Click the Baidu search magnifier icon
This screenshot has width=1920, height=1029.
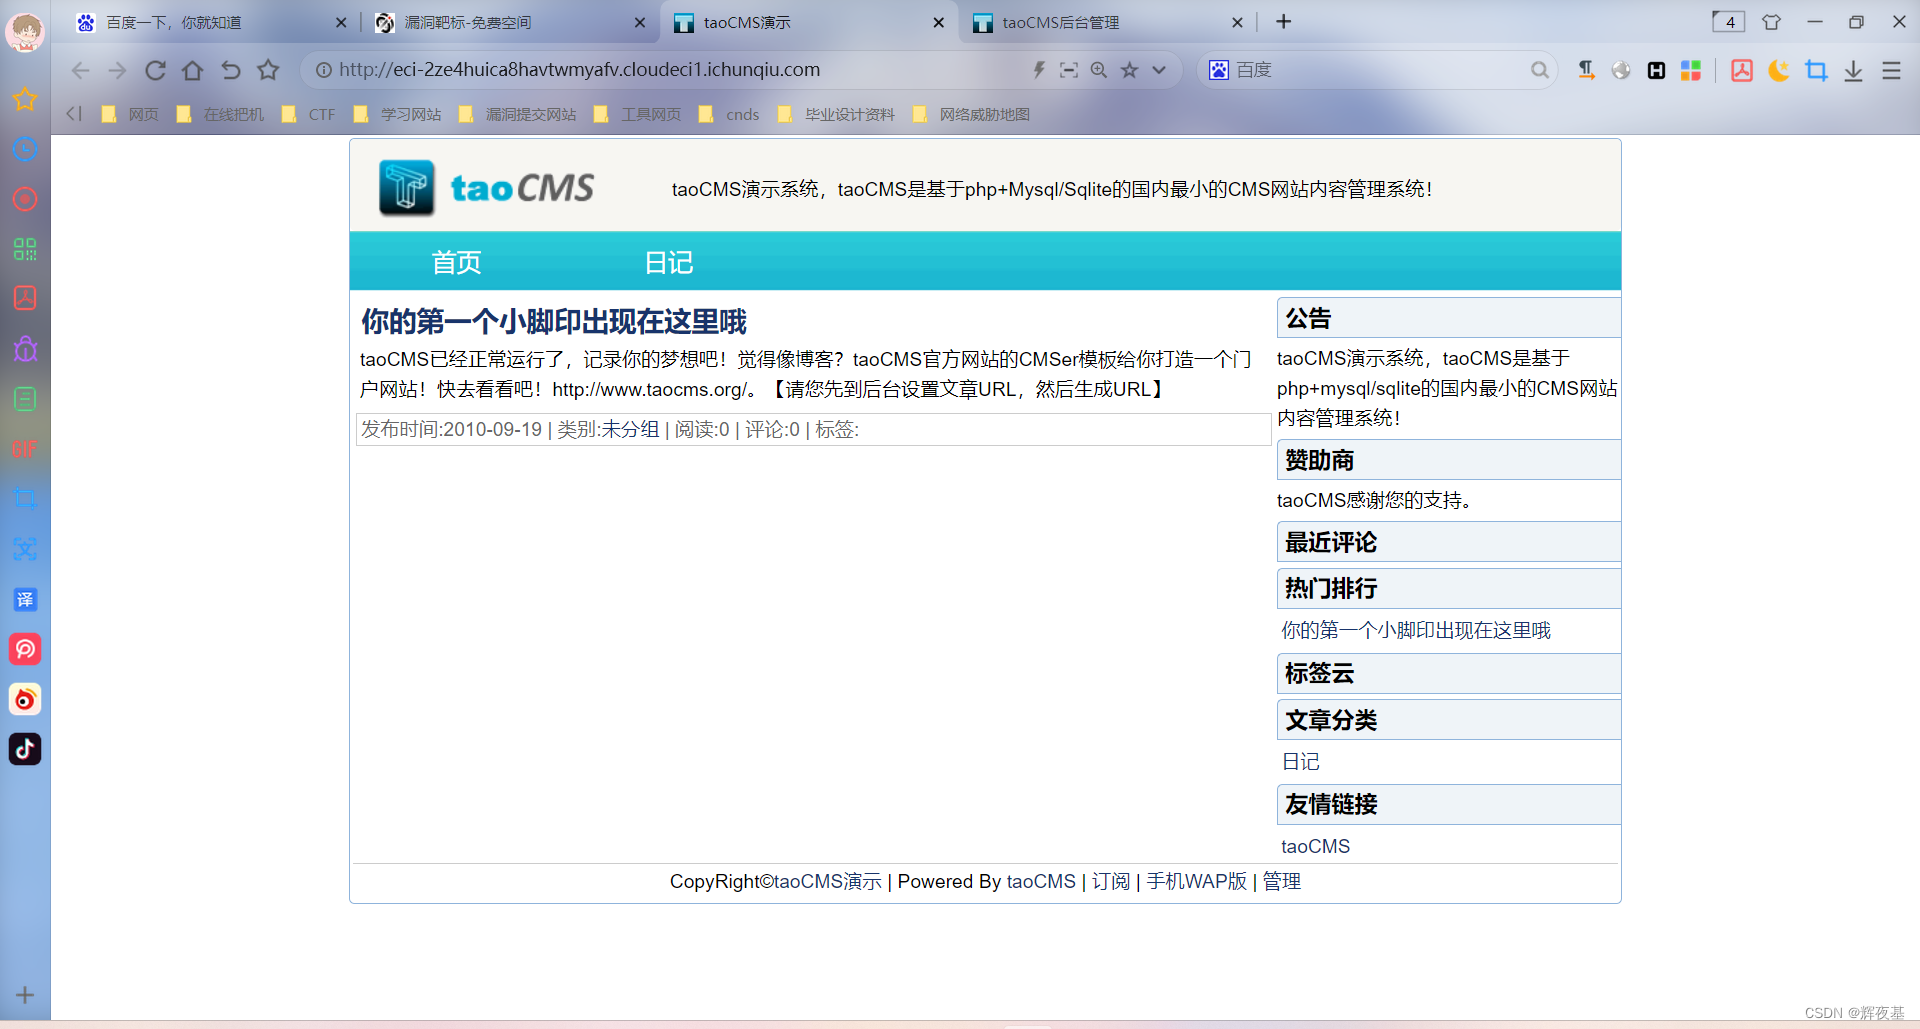[x=1540, y=70]
